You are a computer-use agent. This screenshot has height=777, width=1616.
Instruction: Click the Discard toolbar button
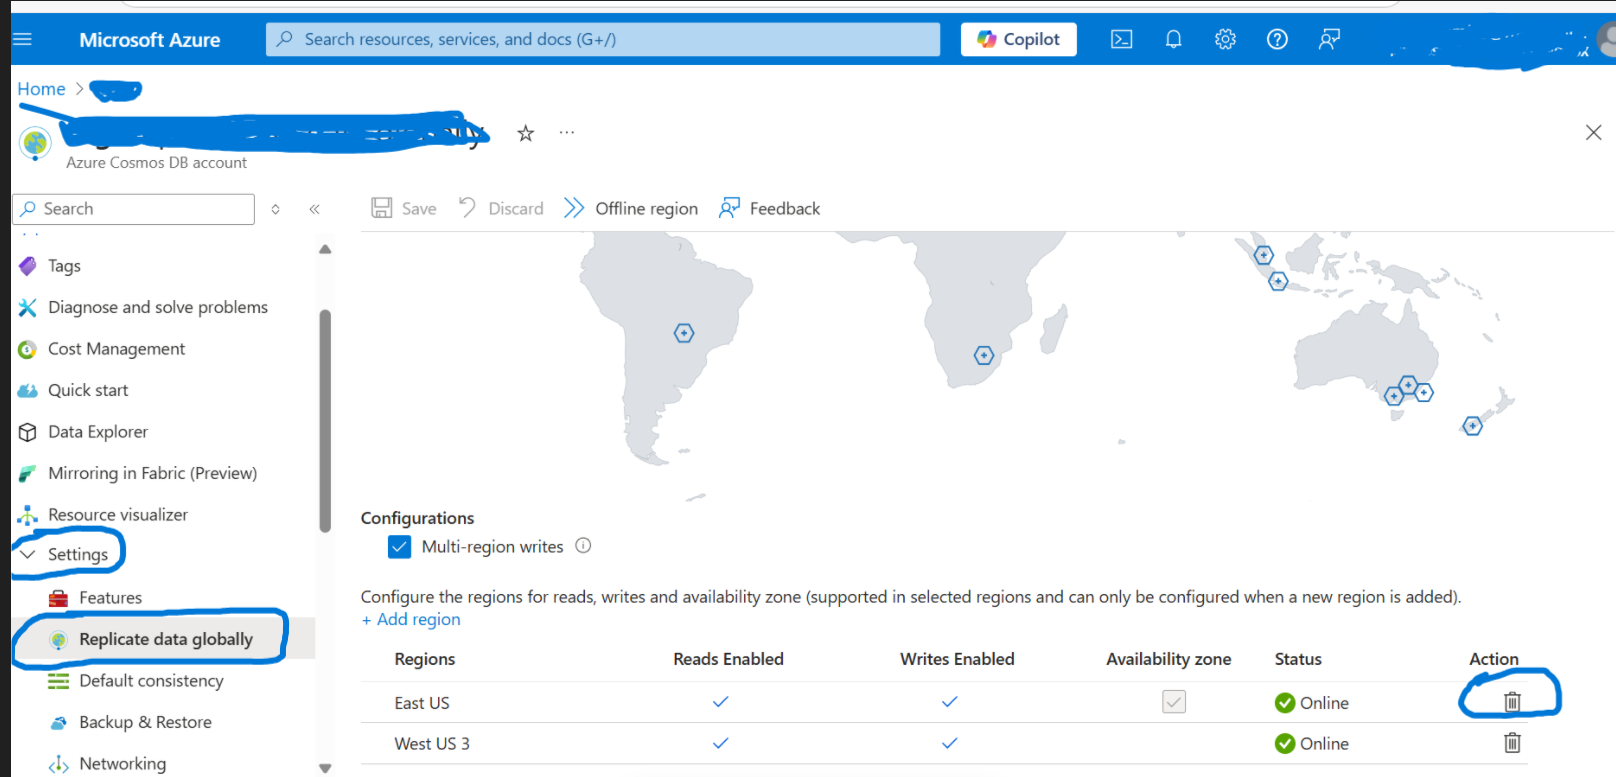(x=501, y=208)
